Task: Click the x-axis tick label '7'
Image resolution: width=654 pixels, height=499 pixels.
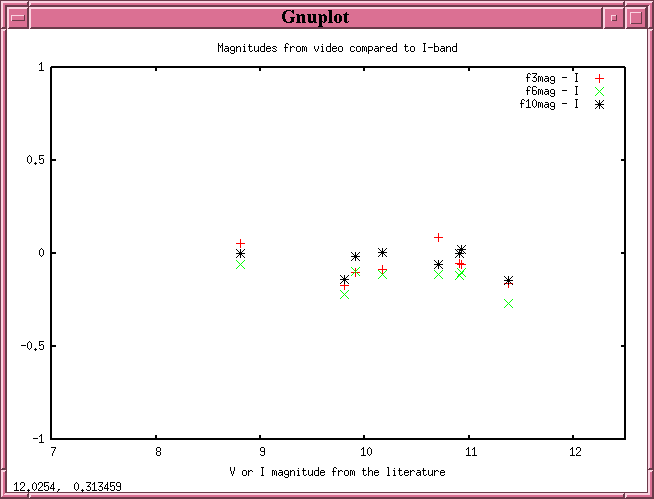Action: (53, 452)
